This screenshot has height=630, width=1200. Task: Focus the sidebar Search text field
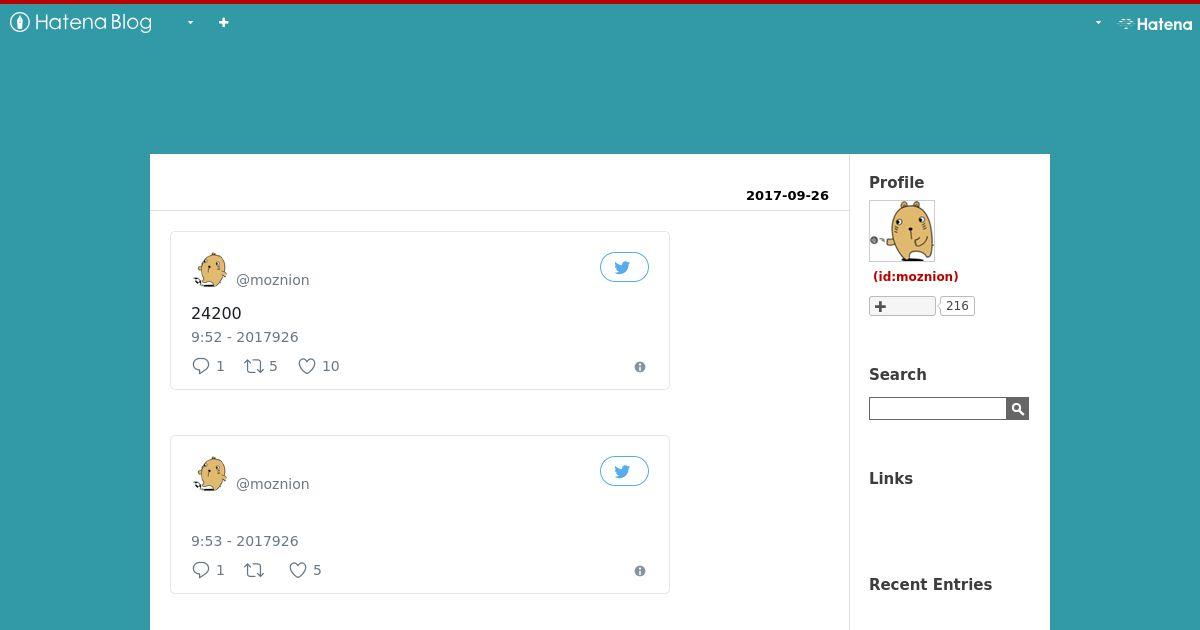pos(938,408)
